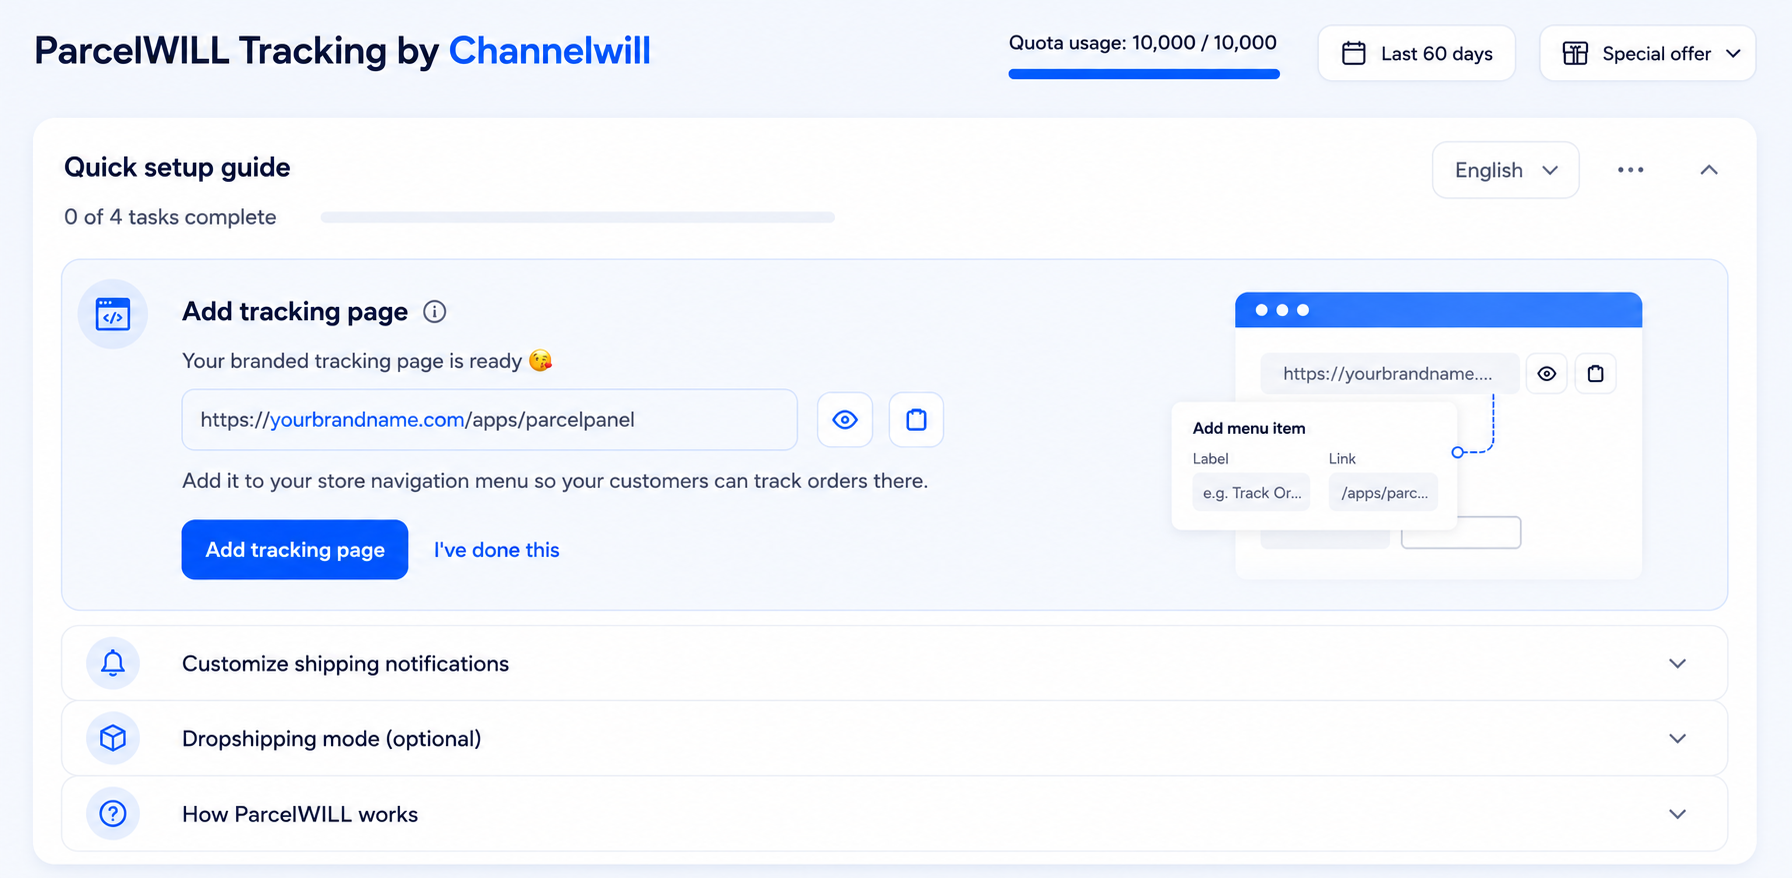Click the clipboard icon in the illustration preview
The image size is (1792, 878).
pyautogui.click(x=1596, y=374)
